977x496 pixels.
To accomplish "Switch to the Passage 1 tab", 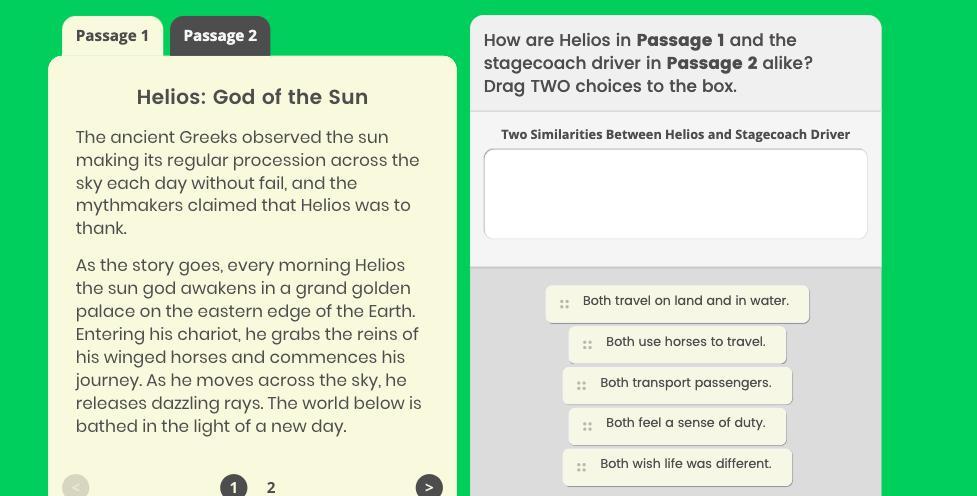I will (x=112, y=36).
